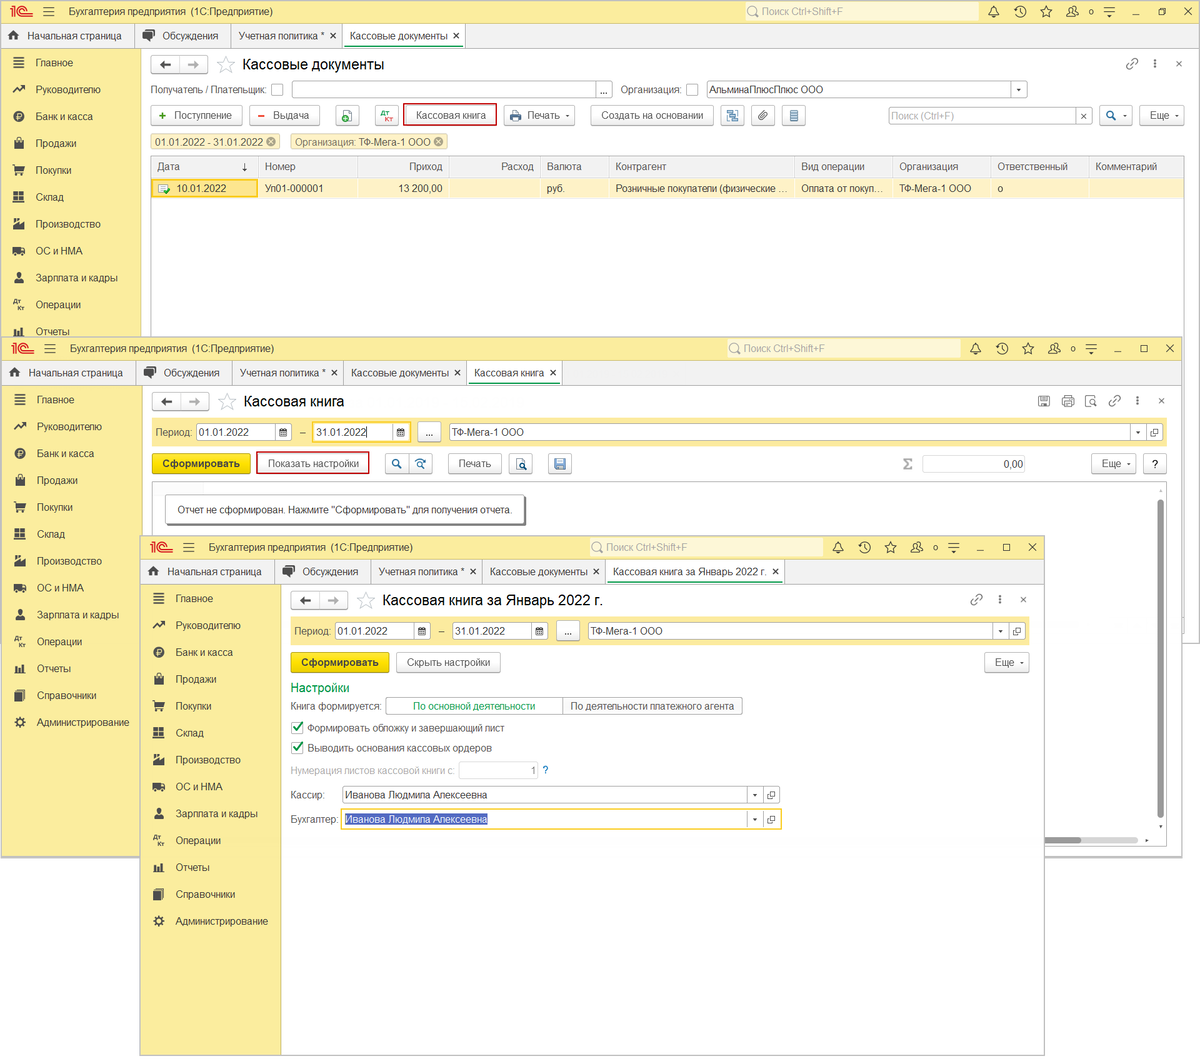Click Создать на основании

(x=652, y=116)
